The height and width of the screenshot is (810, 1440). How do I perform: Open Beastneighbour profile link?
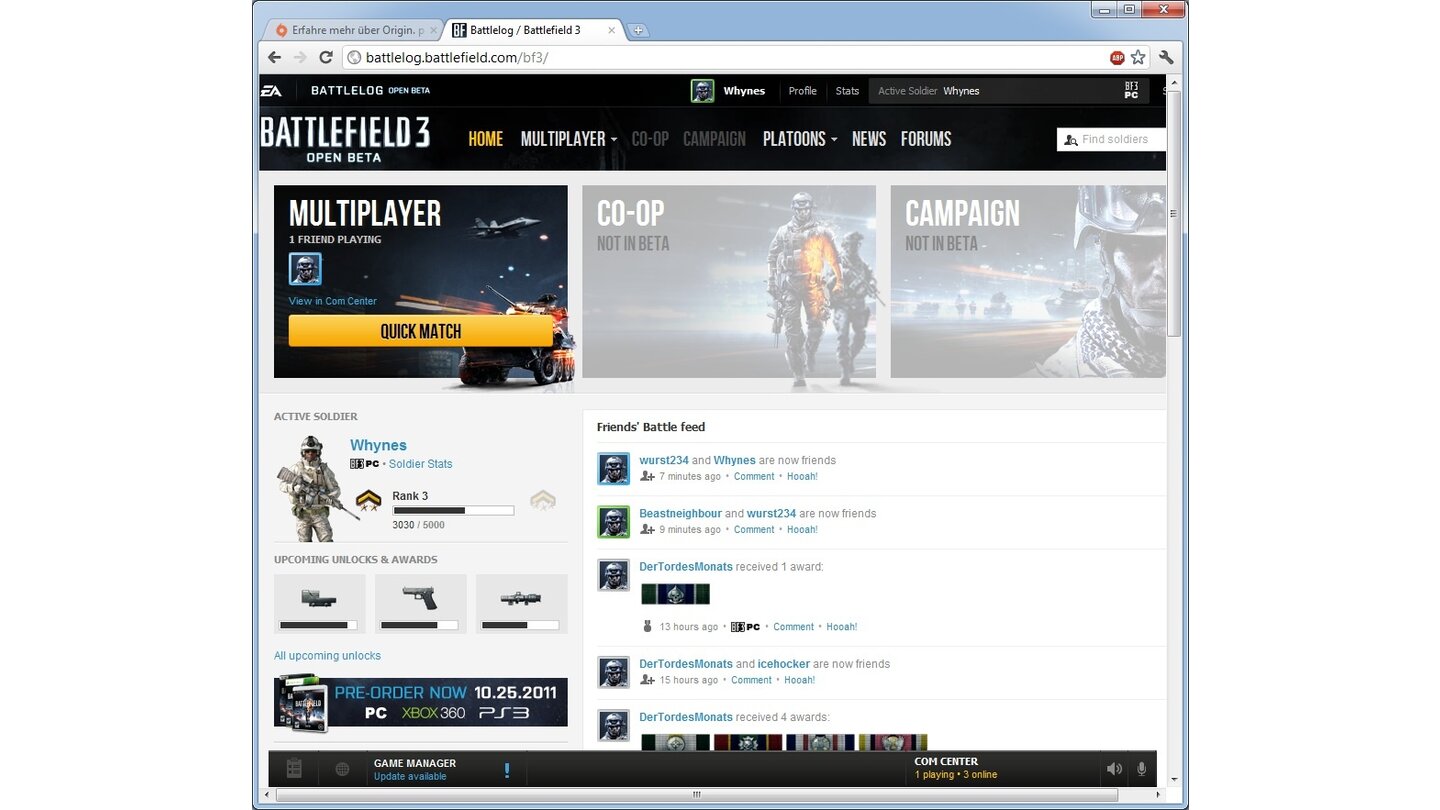pyautogui.click(x=680, y=514)
